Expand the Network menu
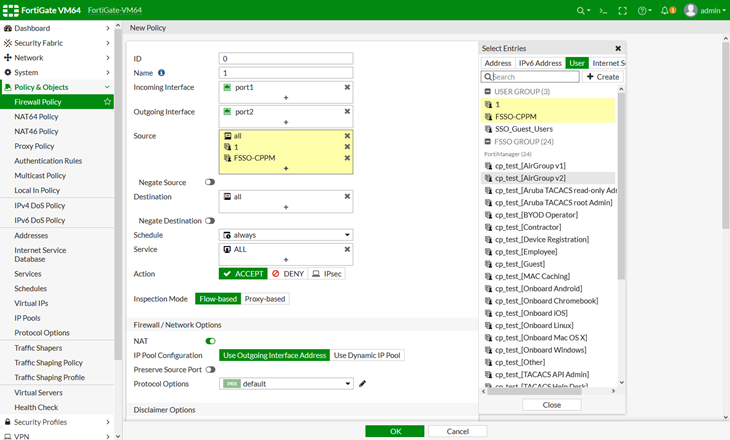The image size is (730, 440). (108, 58)
